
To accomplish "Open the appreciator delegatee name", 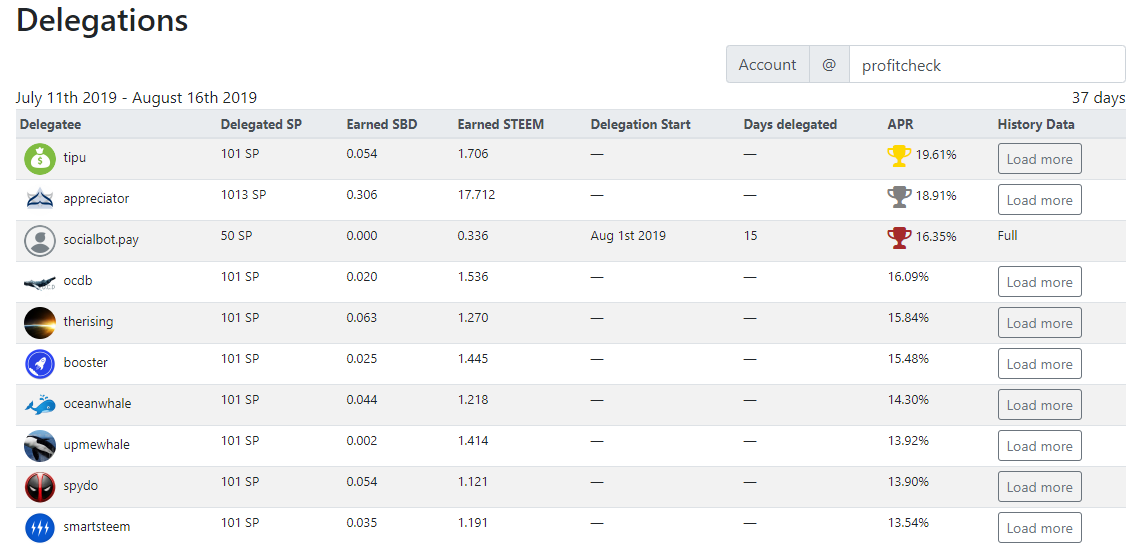I will point(96,198).
